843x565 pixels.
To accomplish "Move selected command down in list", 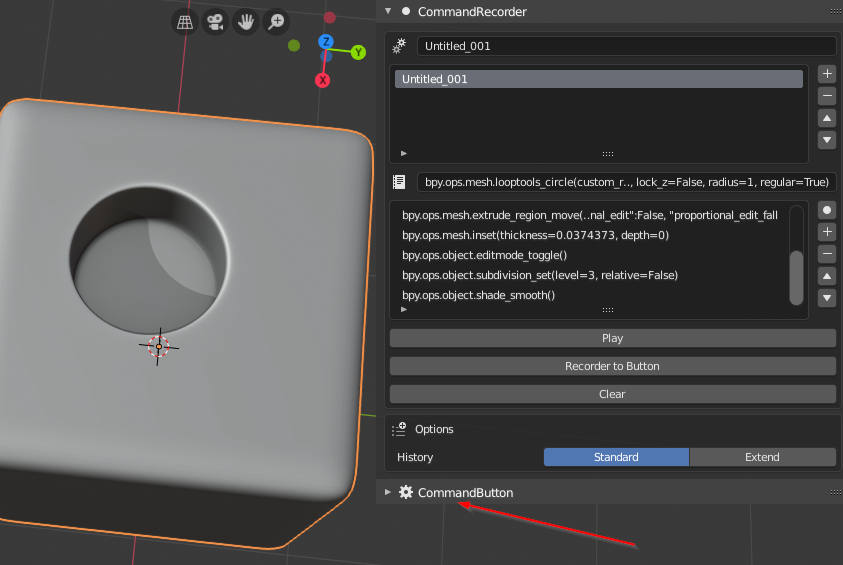I will coord(827,298).
